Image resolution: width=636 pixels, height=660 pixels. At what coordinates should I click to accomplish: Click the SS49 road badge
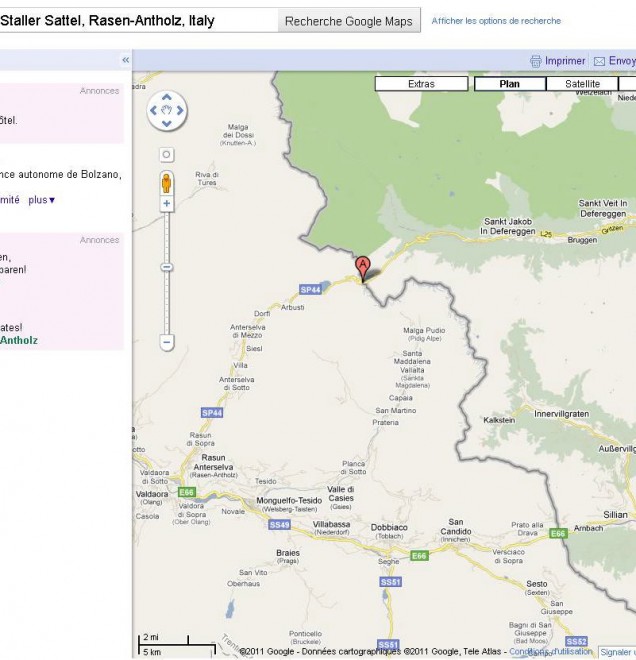[x=279, y=525]
